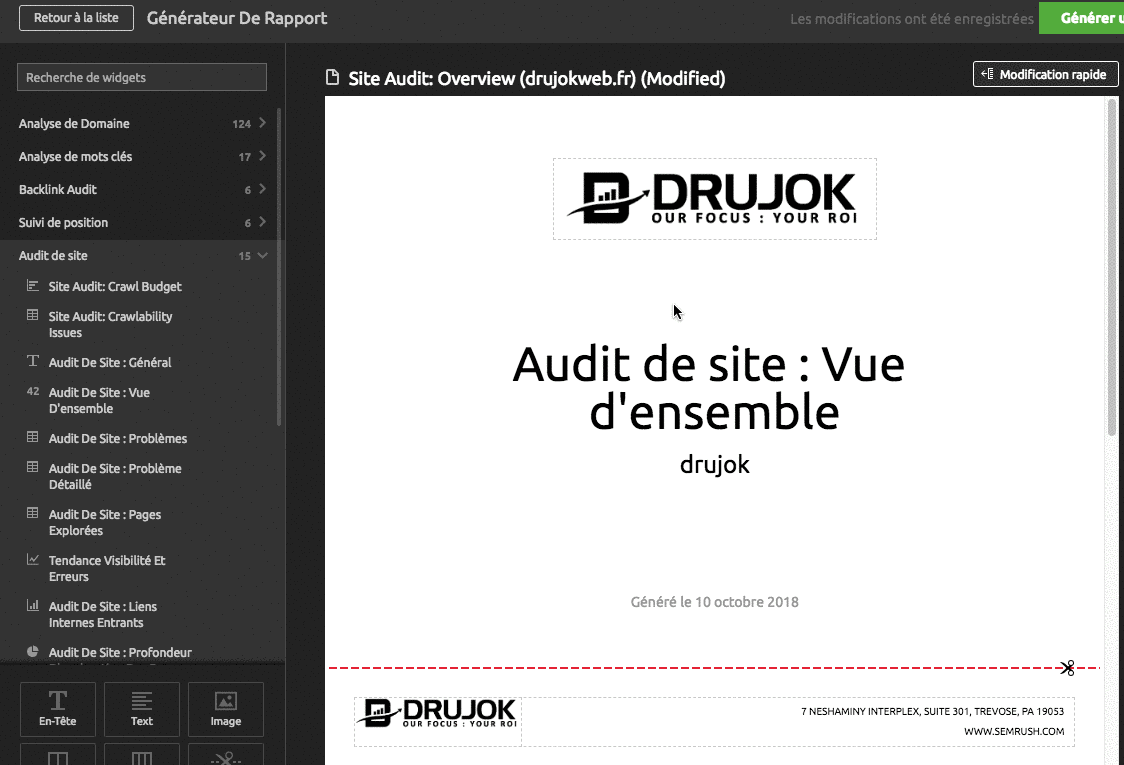This screenshot has height=765, width=1124.
Task: Add the three-column layout widget
Action: (141, 754)
